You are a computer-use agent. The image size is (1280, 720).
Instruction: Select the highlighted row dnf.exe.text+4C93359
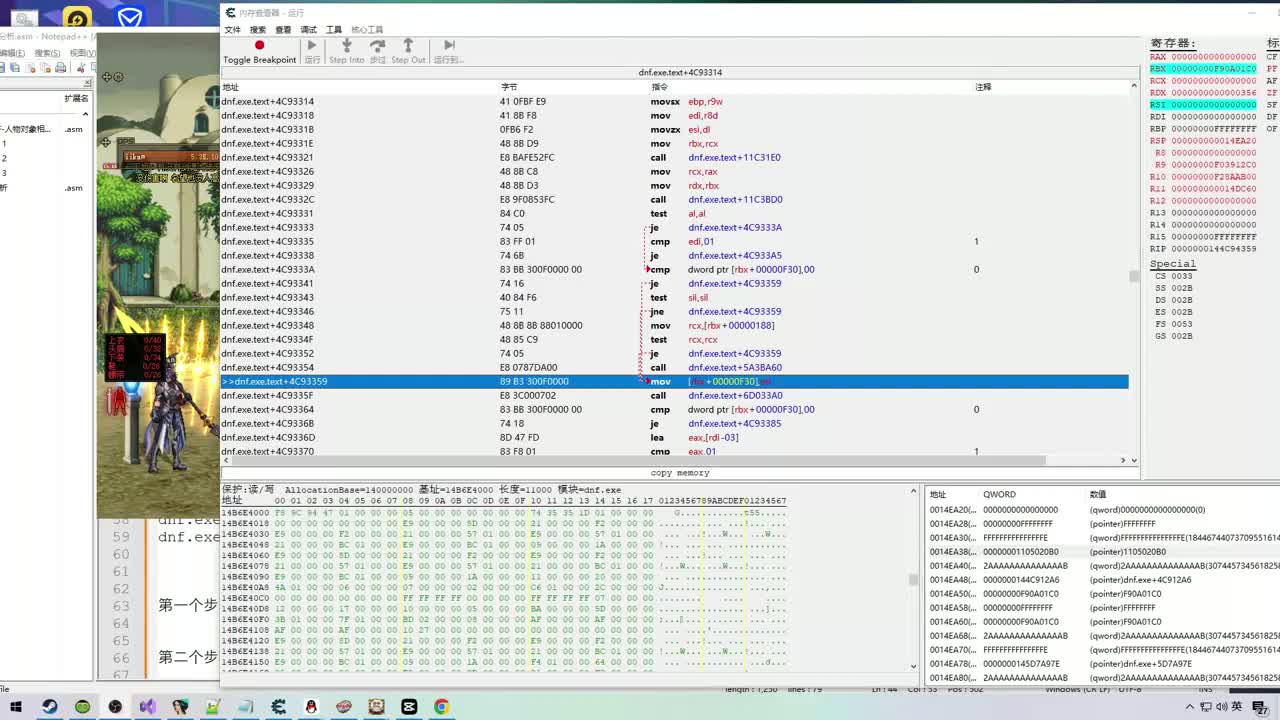pyautogui.click(x=675, y=381)
